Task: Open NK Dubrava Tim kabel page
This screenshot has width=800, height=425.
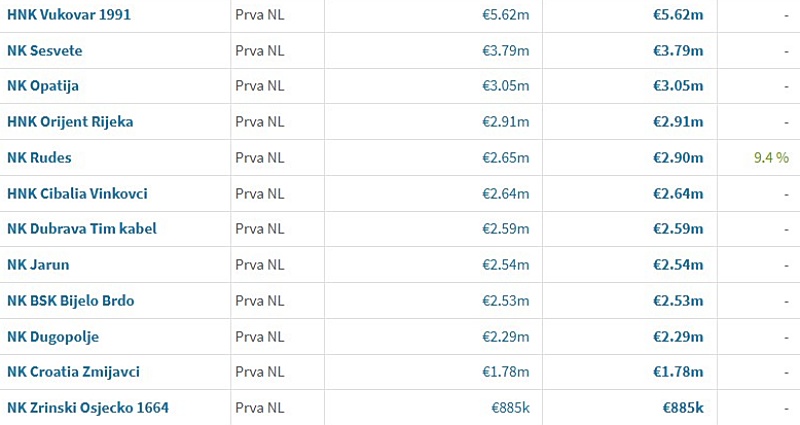Action: [x=82, y=229]
